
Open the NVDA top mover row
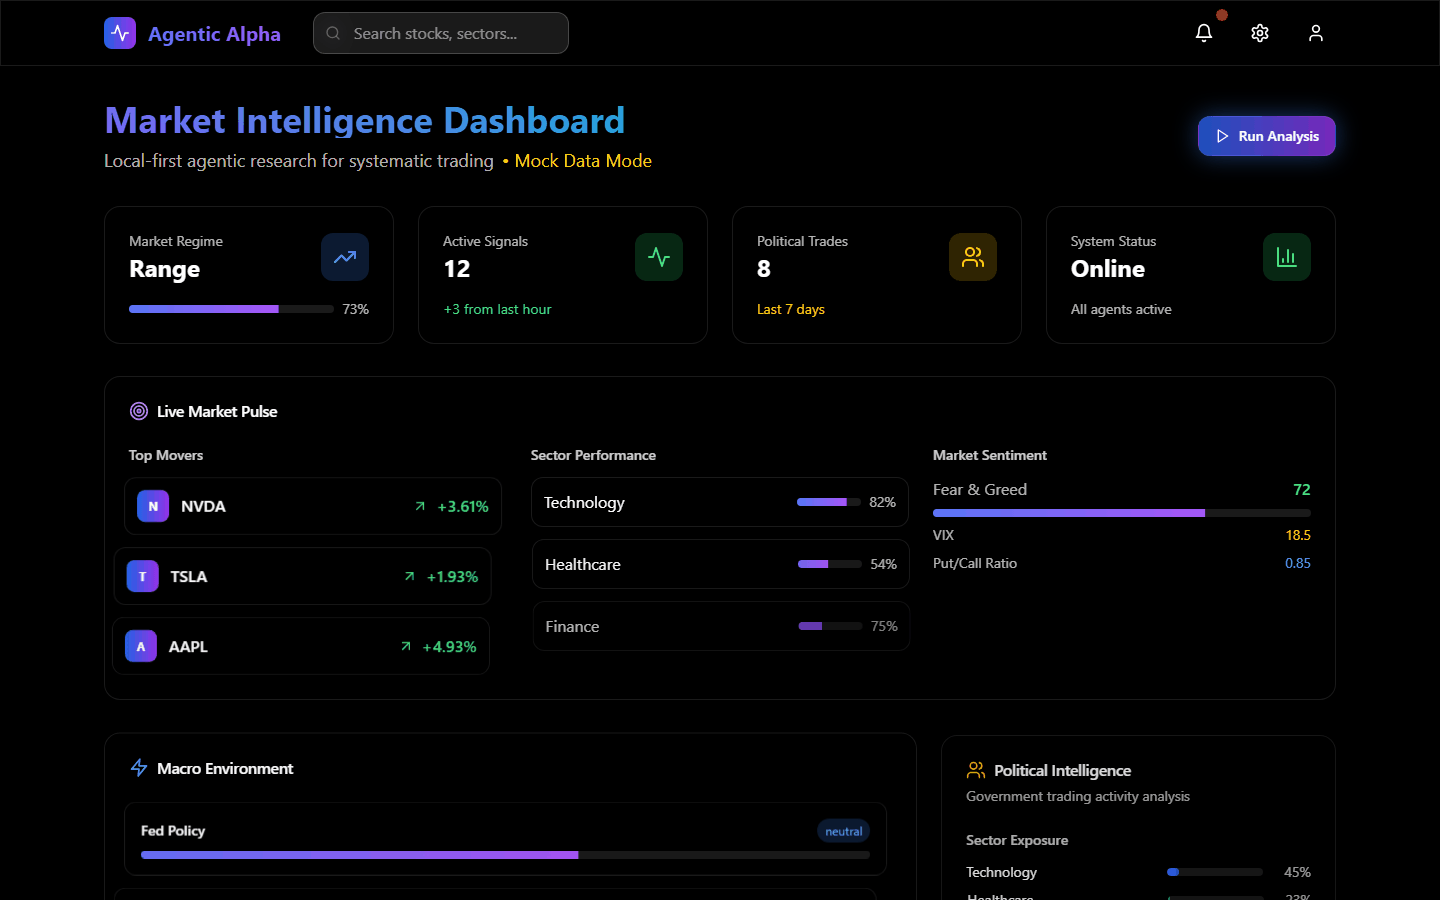(x=313, y=506)
